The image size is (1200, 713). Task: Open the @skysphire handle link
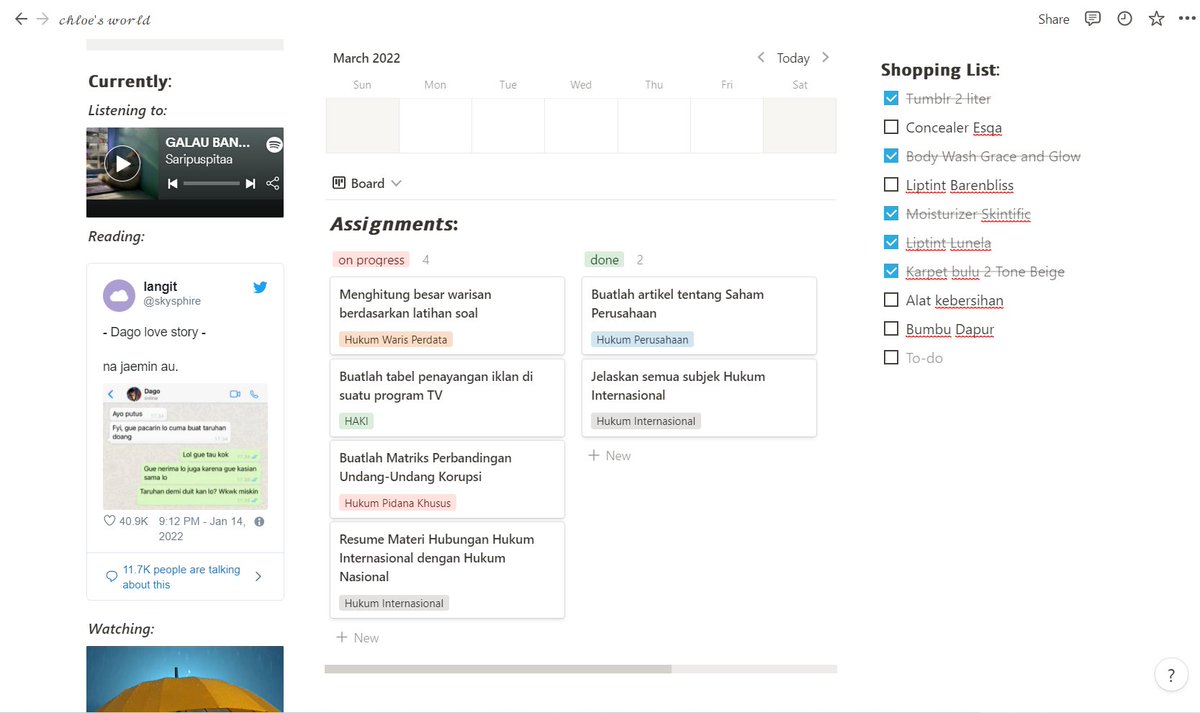172,300
